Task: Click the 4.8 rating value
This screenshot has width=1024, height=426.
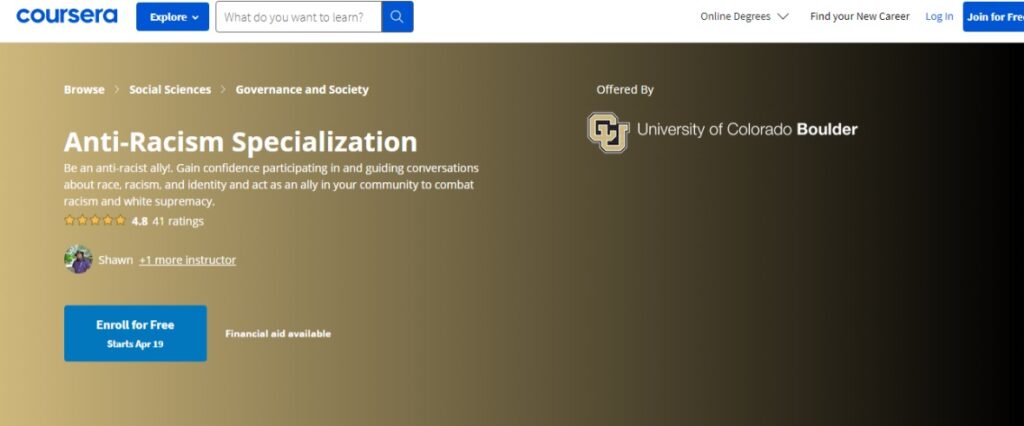Action: click(x=139, y=221)
